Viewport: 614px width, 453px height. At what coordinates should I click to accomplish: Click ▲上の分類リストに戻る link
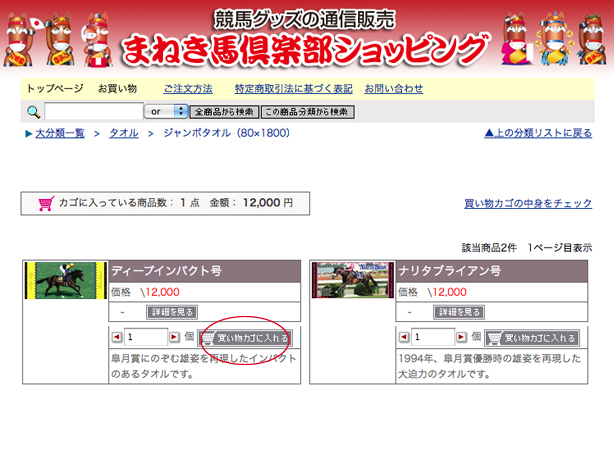538,134
